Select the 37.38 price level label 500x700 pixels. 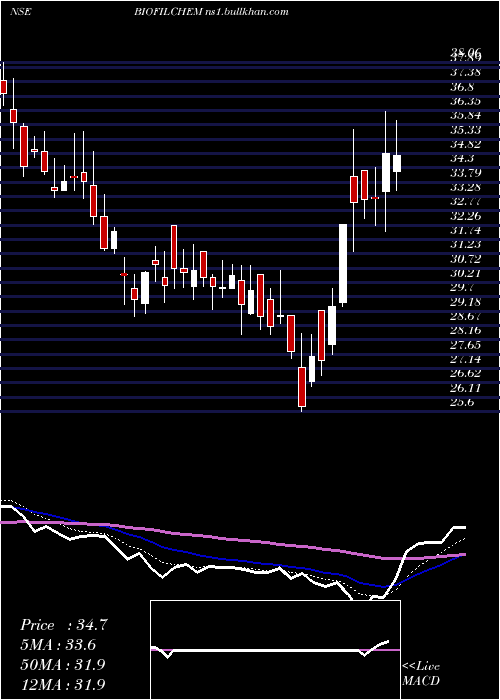point(466,72)
